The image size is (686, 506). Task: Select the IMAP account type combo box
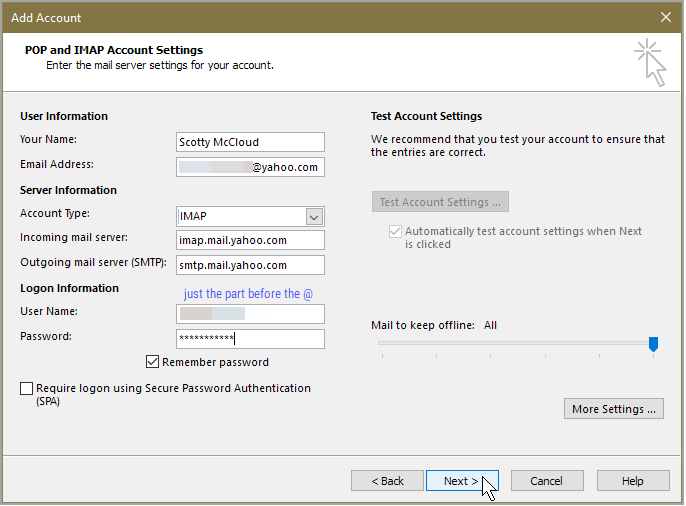[240, 216]
